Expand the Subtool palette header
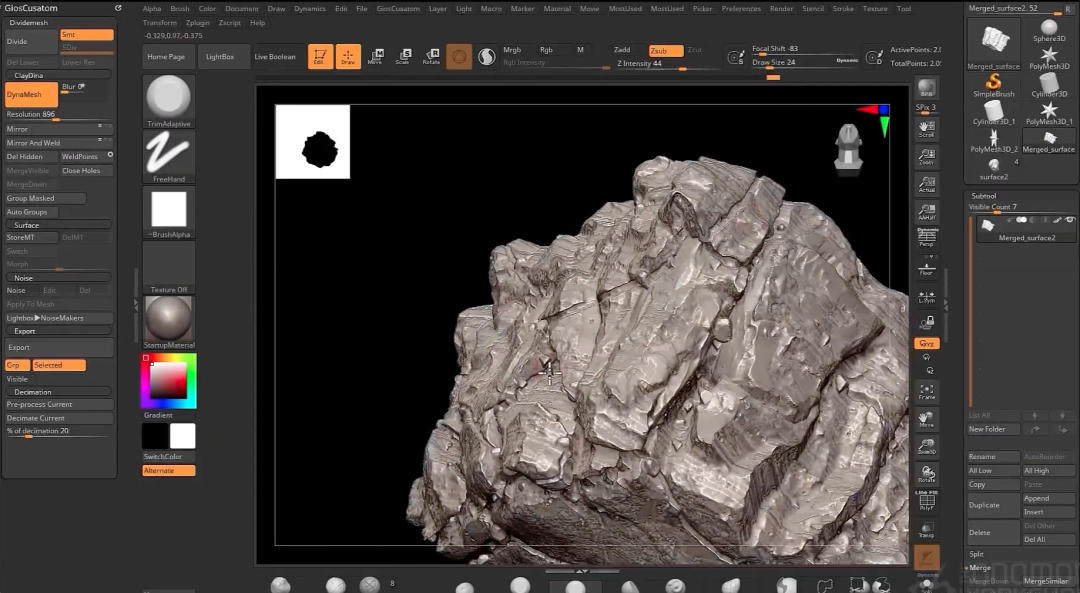This screenshot has width=1080, height=593. click(983, 196)
